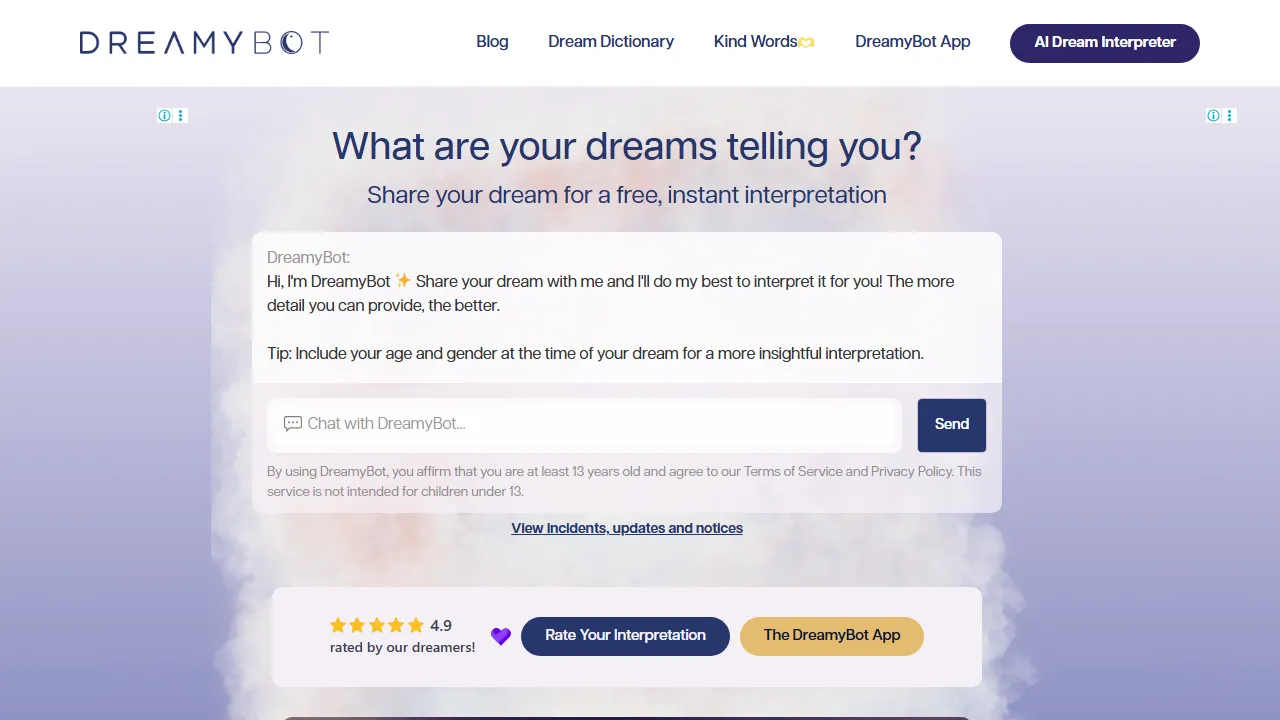The image size is (1280, 720).
Task: Click the top-left ad info (i) icon
Action: point(164,115)
